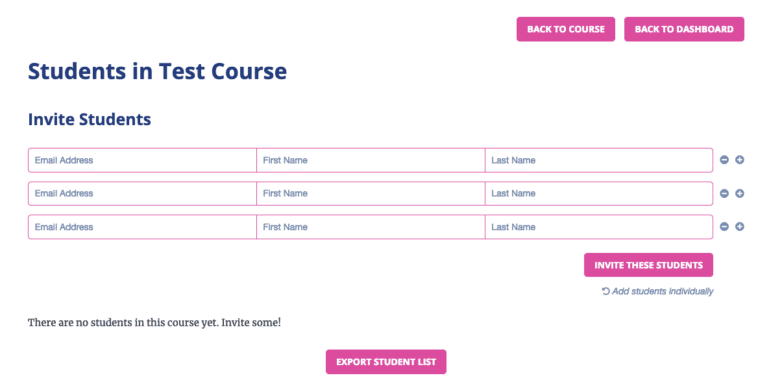
Task: Click first row Last Name field
Action: 599,160
